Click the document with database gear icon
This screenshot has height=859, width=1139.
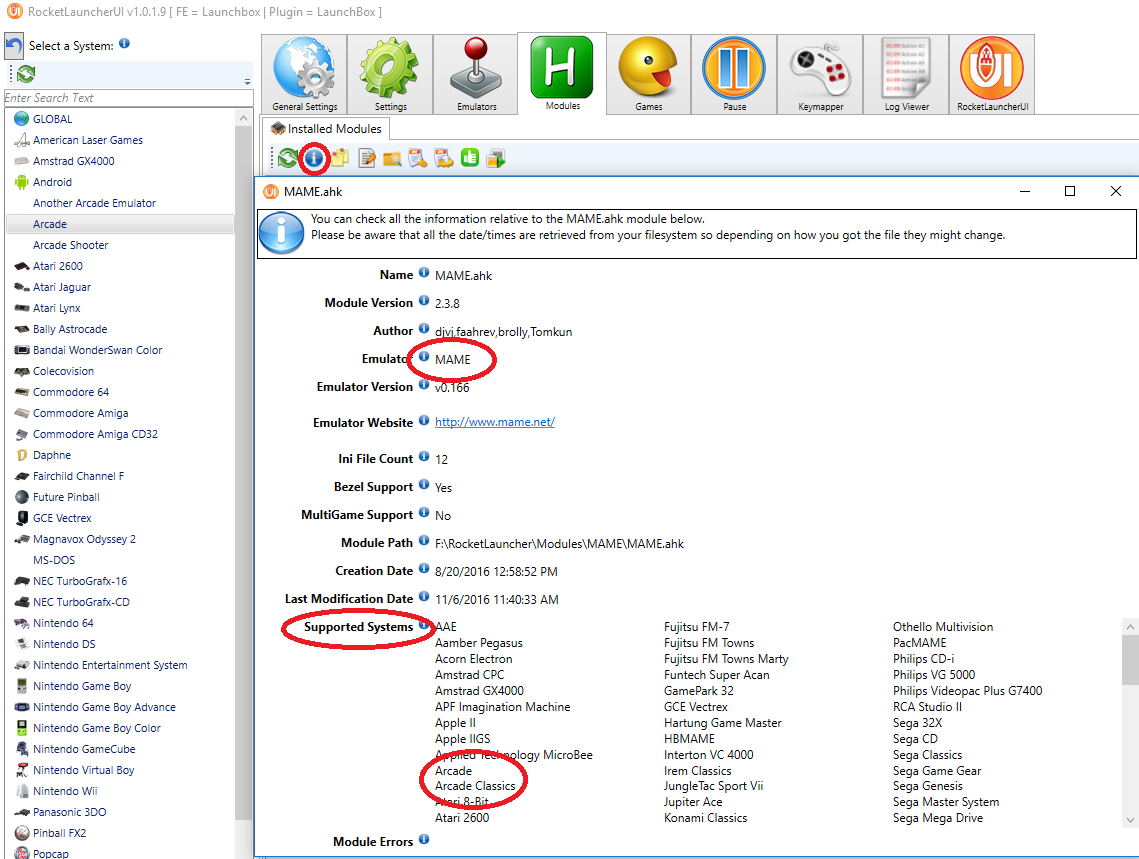pyautogui.click(x=444, y=158)
